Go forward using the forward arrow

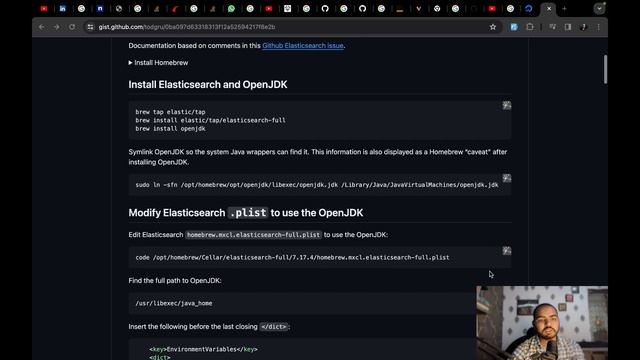(x=56, y=27)
